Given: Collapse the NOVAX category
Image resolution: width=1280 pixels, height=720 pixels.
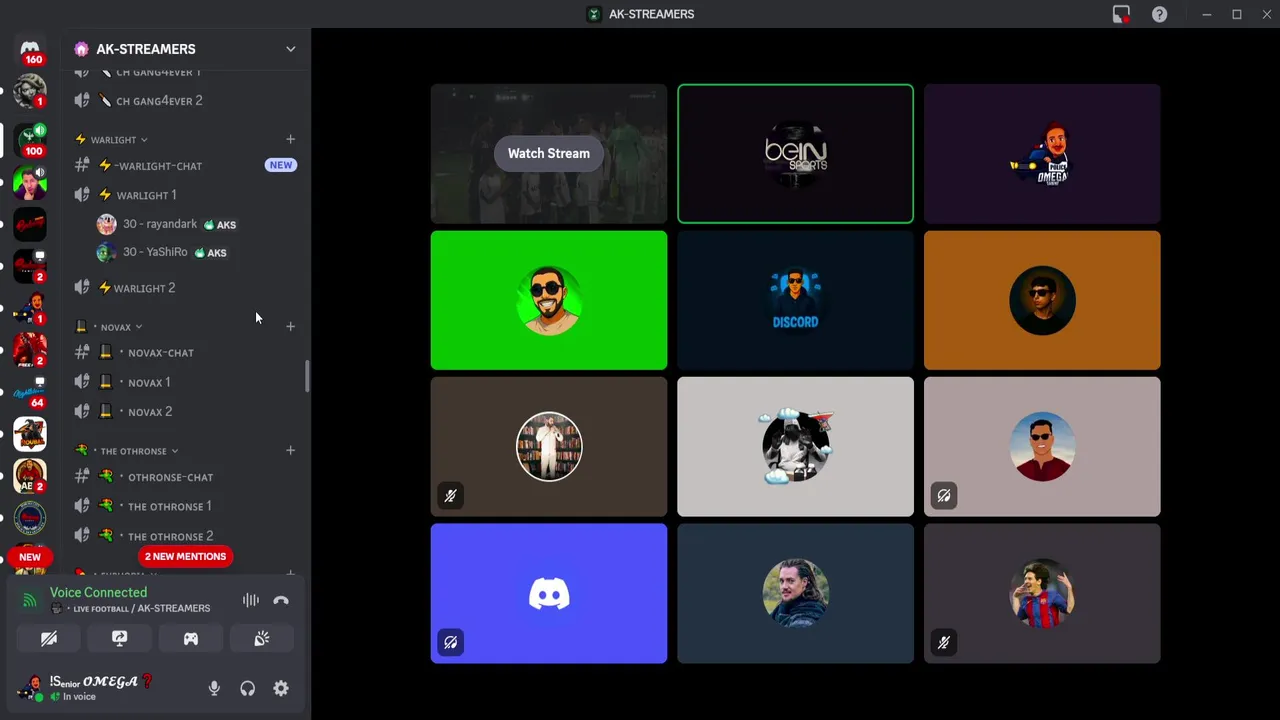Looking at the screenshot, I should (110, 327).
